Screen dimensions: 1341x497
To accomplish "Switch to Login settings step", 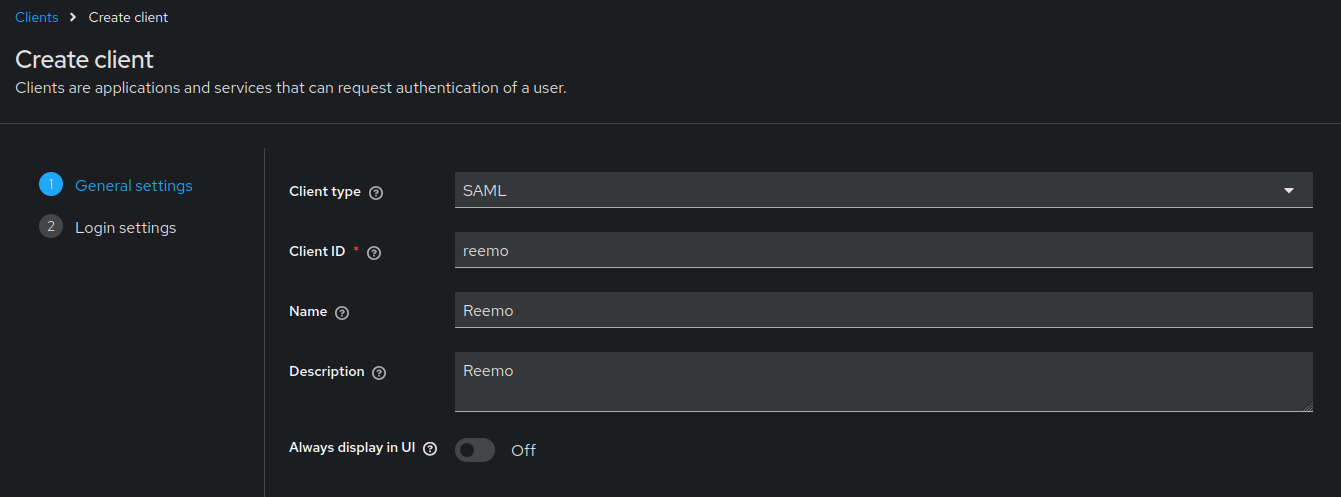I will (x=125, y=227).
